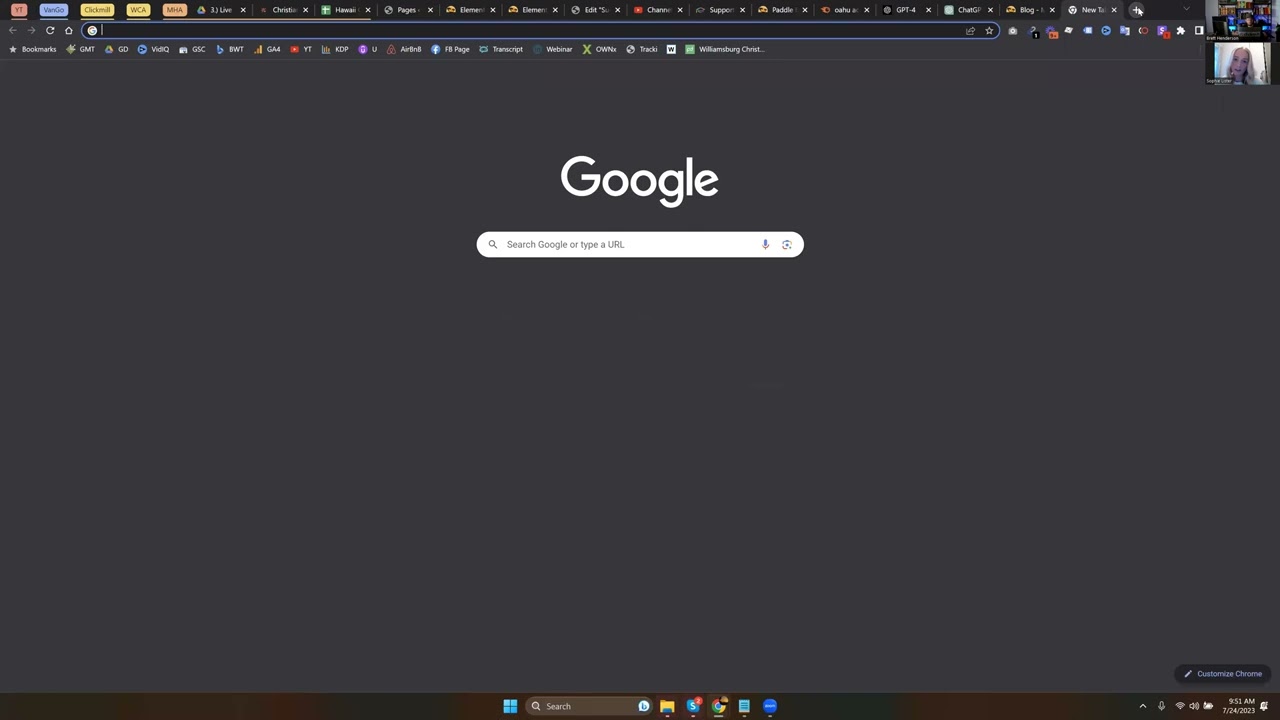Open the Skype taskbar icon
This screenshot has height=720, width=1280.
tap(693, 706)
